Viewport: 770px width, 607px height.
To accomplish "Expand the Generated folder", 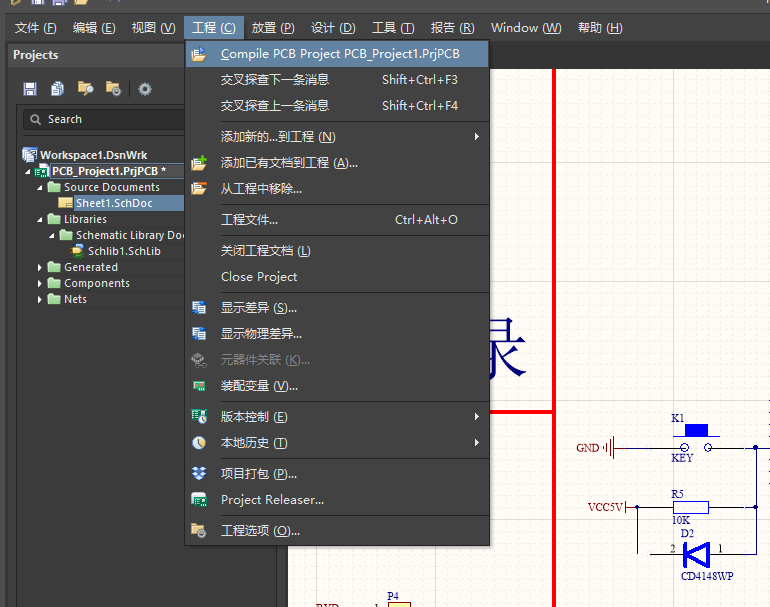I will pos(40,267).
